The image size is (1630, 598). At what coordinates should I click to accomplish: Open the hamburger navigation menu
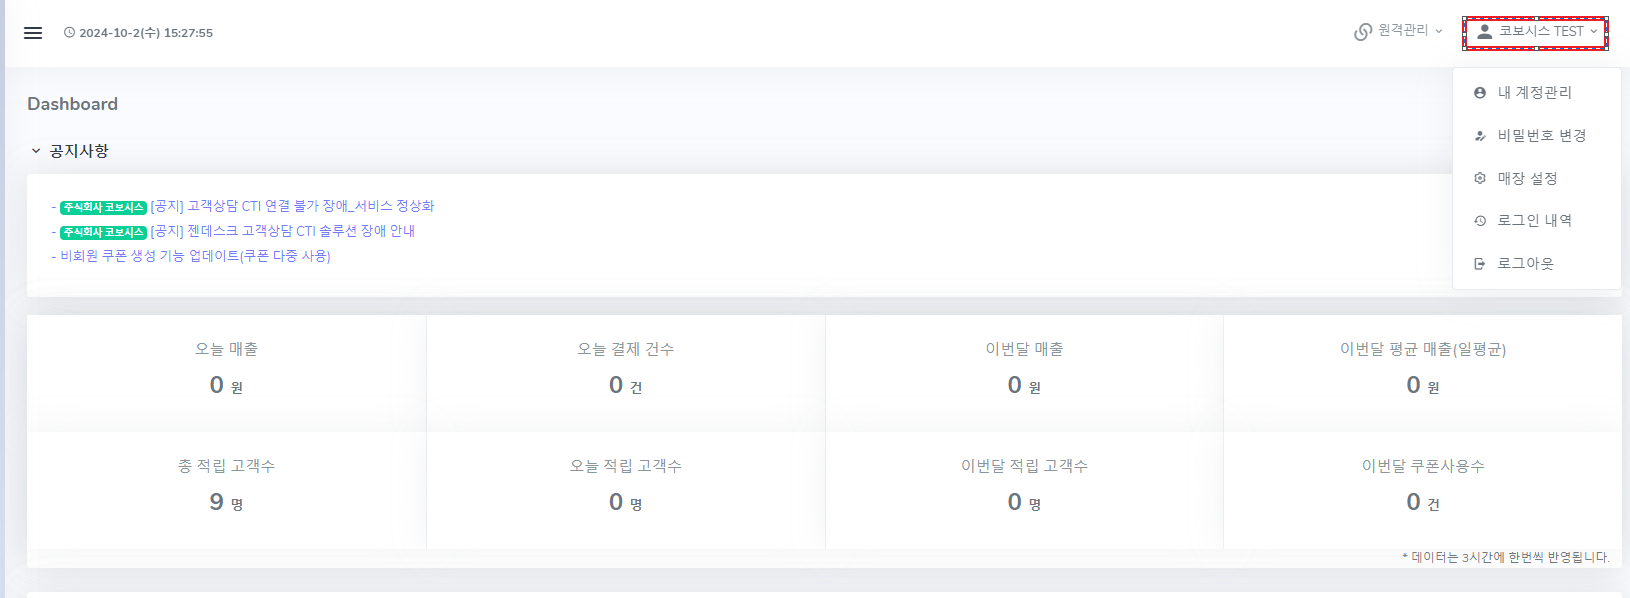coord(33,33)
